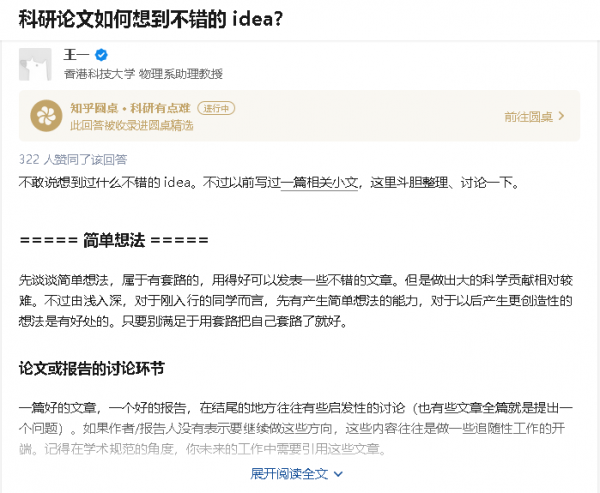Click the faded paragraph starting 一篇好的文章
Image resolution: width=600 pixels, height=493 pixels.
tap(300, 428)
